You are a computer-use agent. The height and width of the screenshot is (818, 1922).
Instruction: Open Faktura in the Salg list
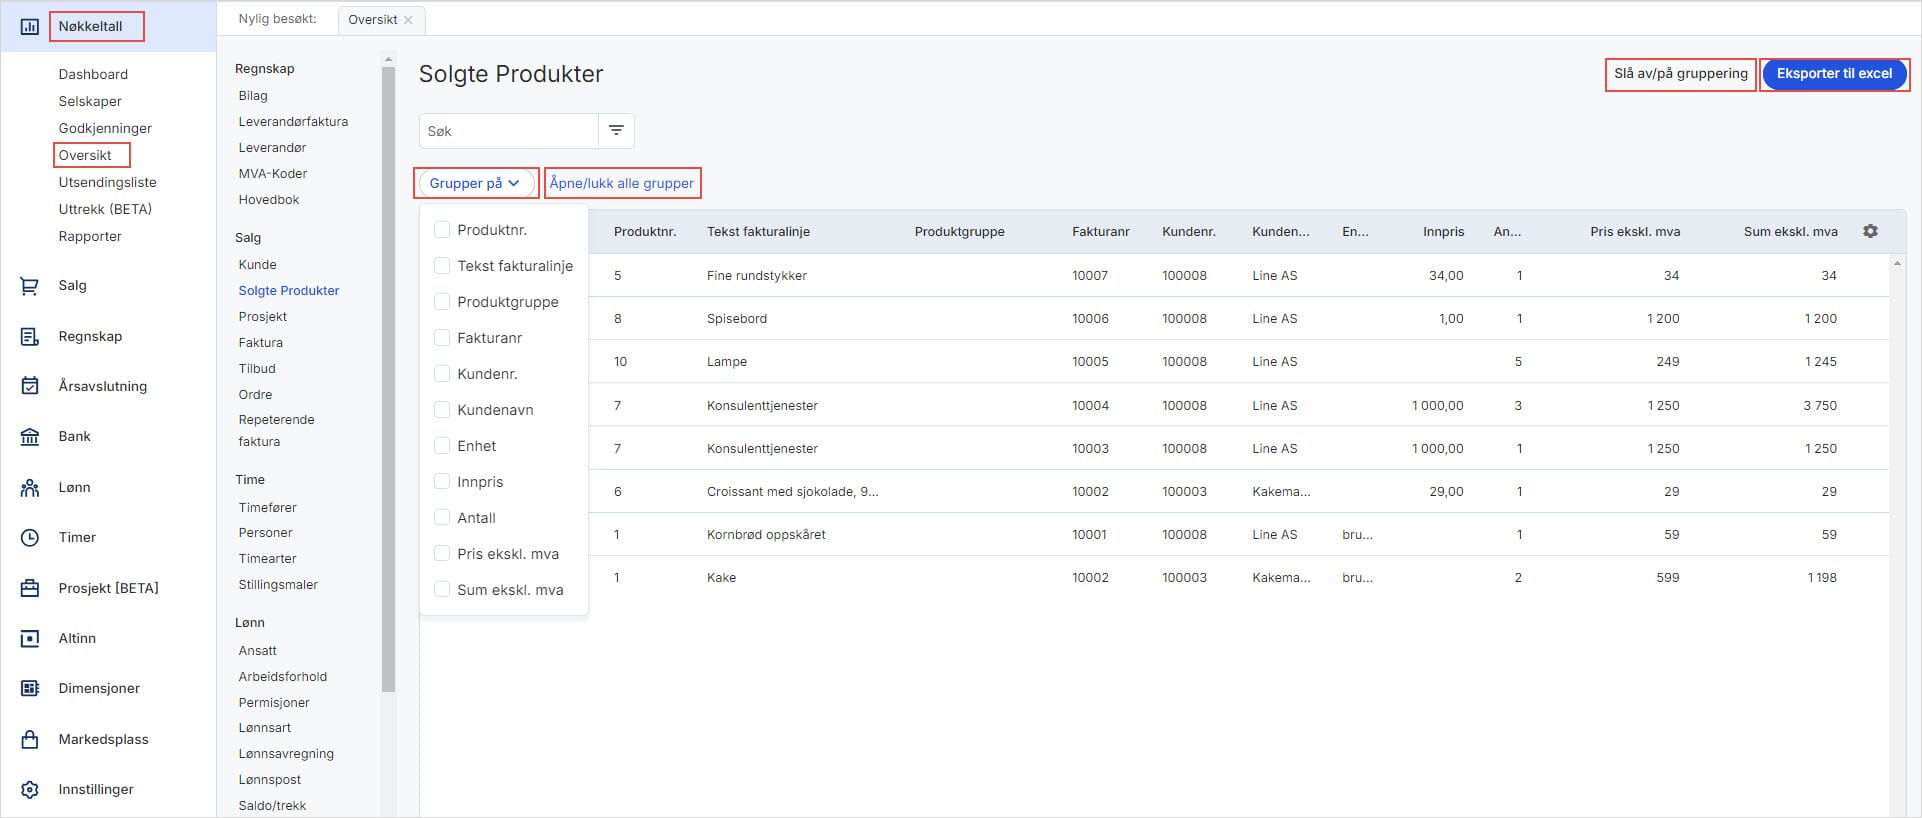(x=260, y=343)
